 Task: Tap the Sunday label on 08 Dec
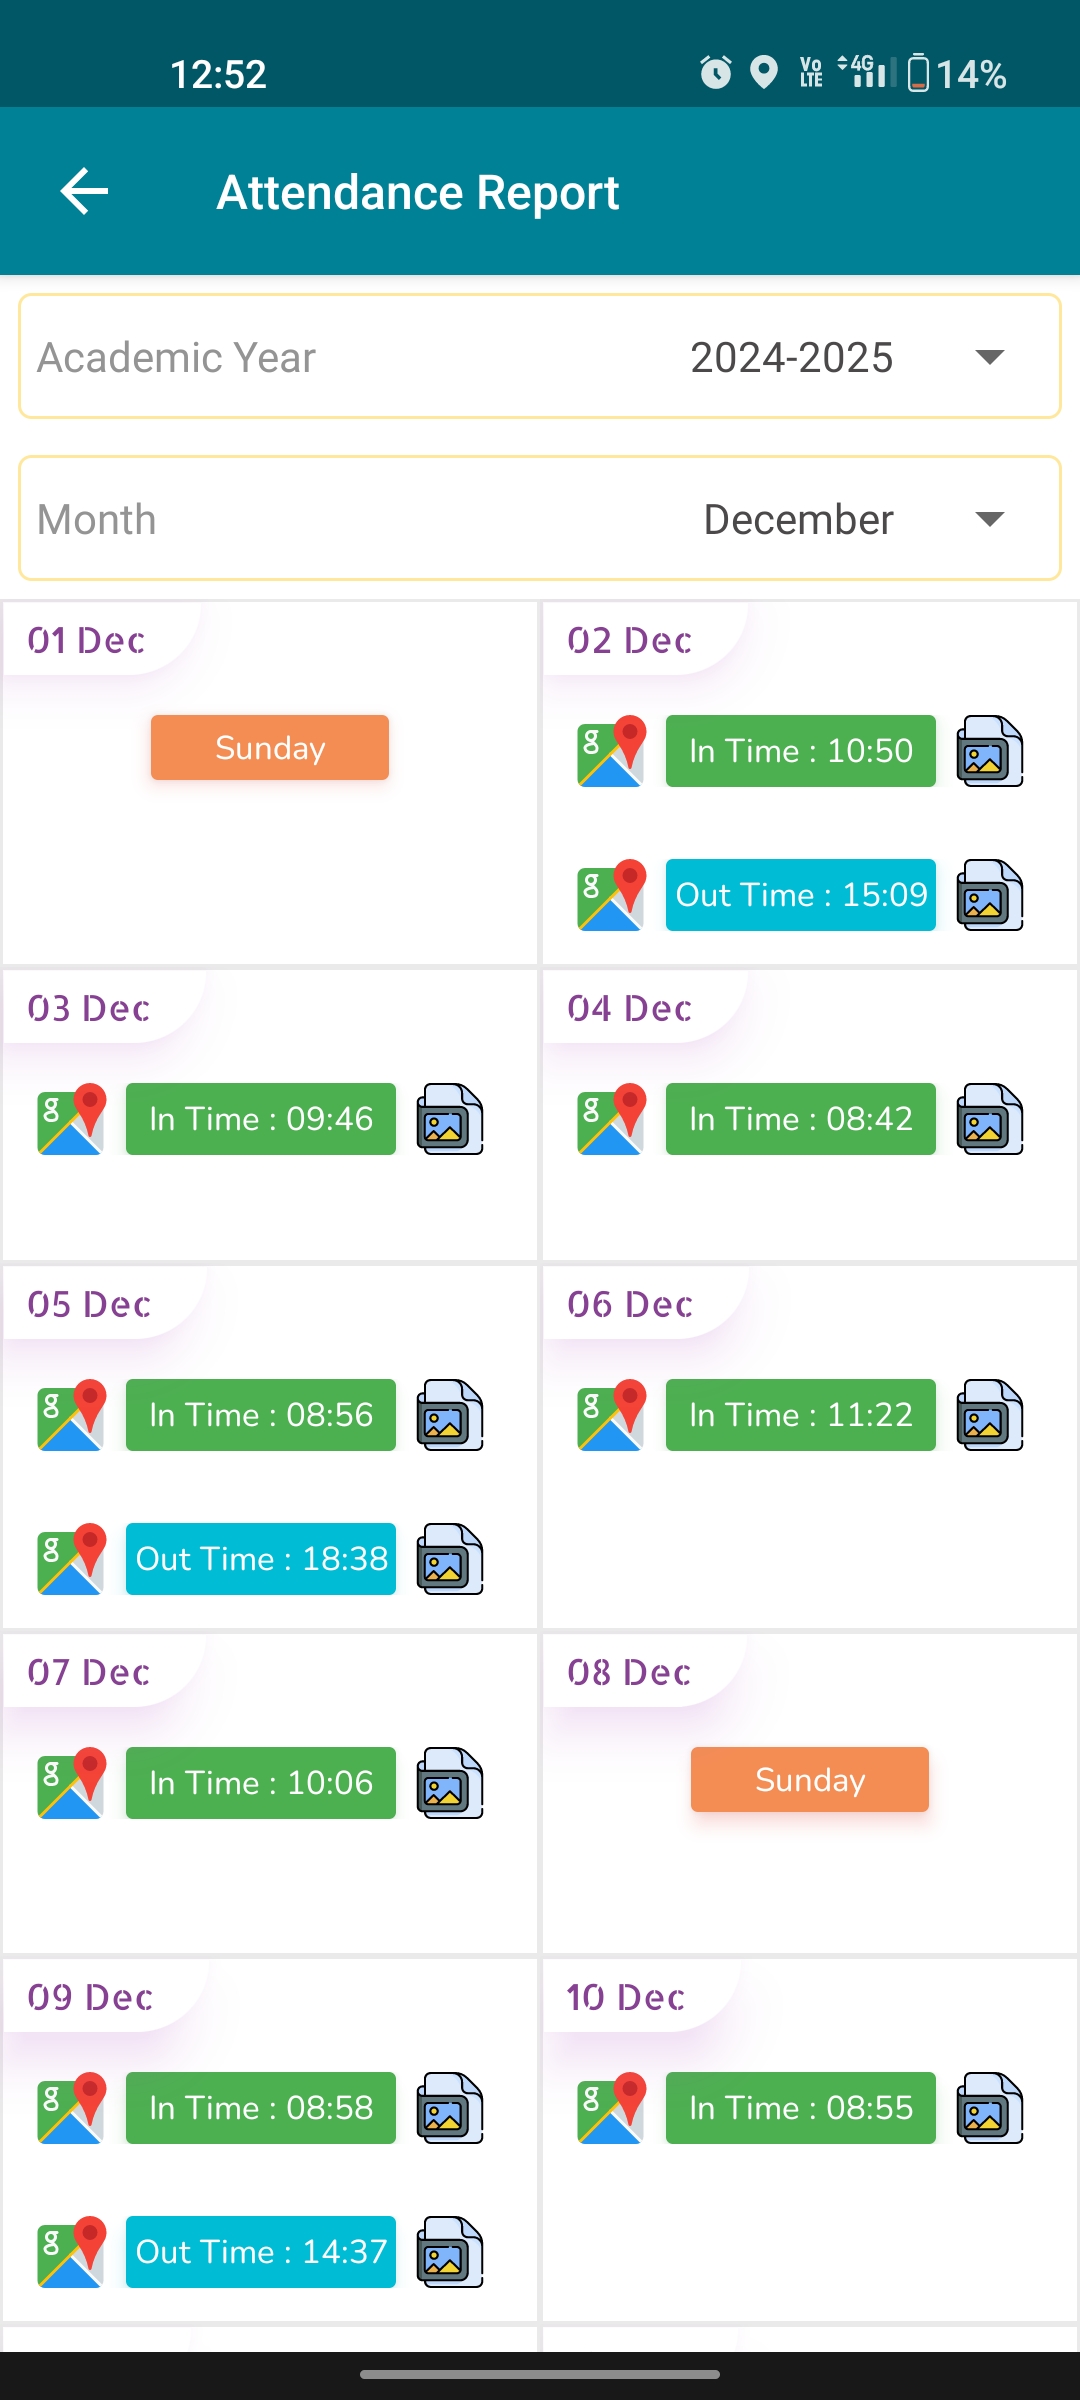[810, 1779]
